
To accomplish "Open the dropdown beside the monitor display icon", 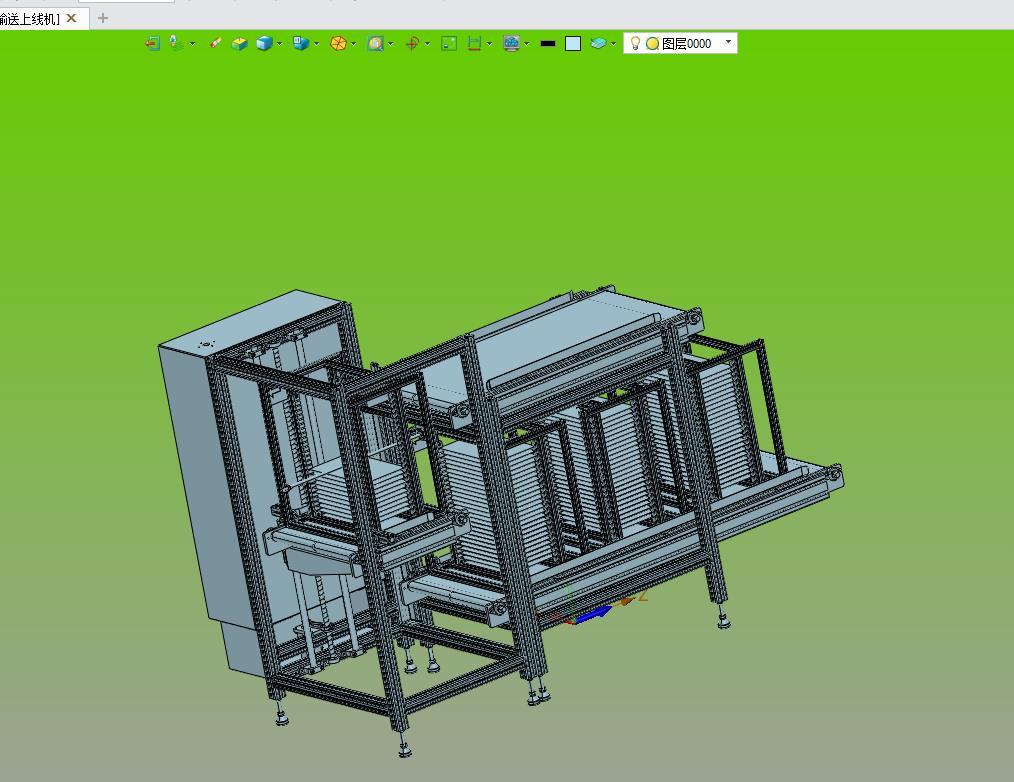I will point(527,44).
